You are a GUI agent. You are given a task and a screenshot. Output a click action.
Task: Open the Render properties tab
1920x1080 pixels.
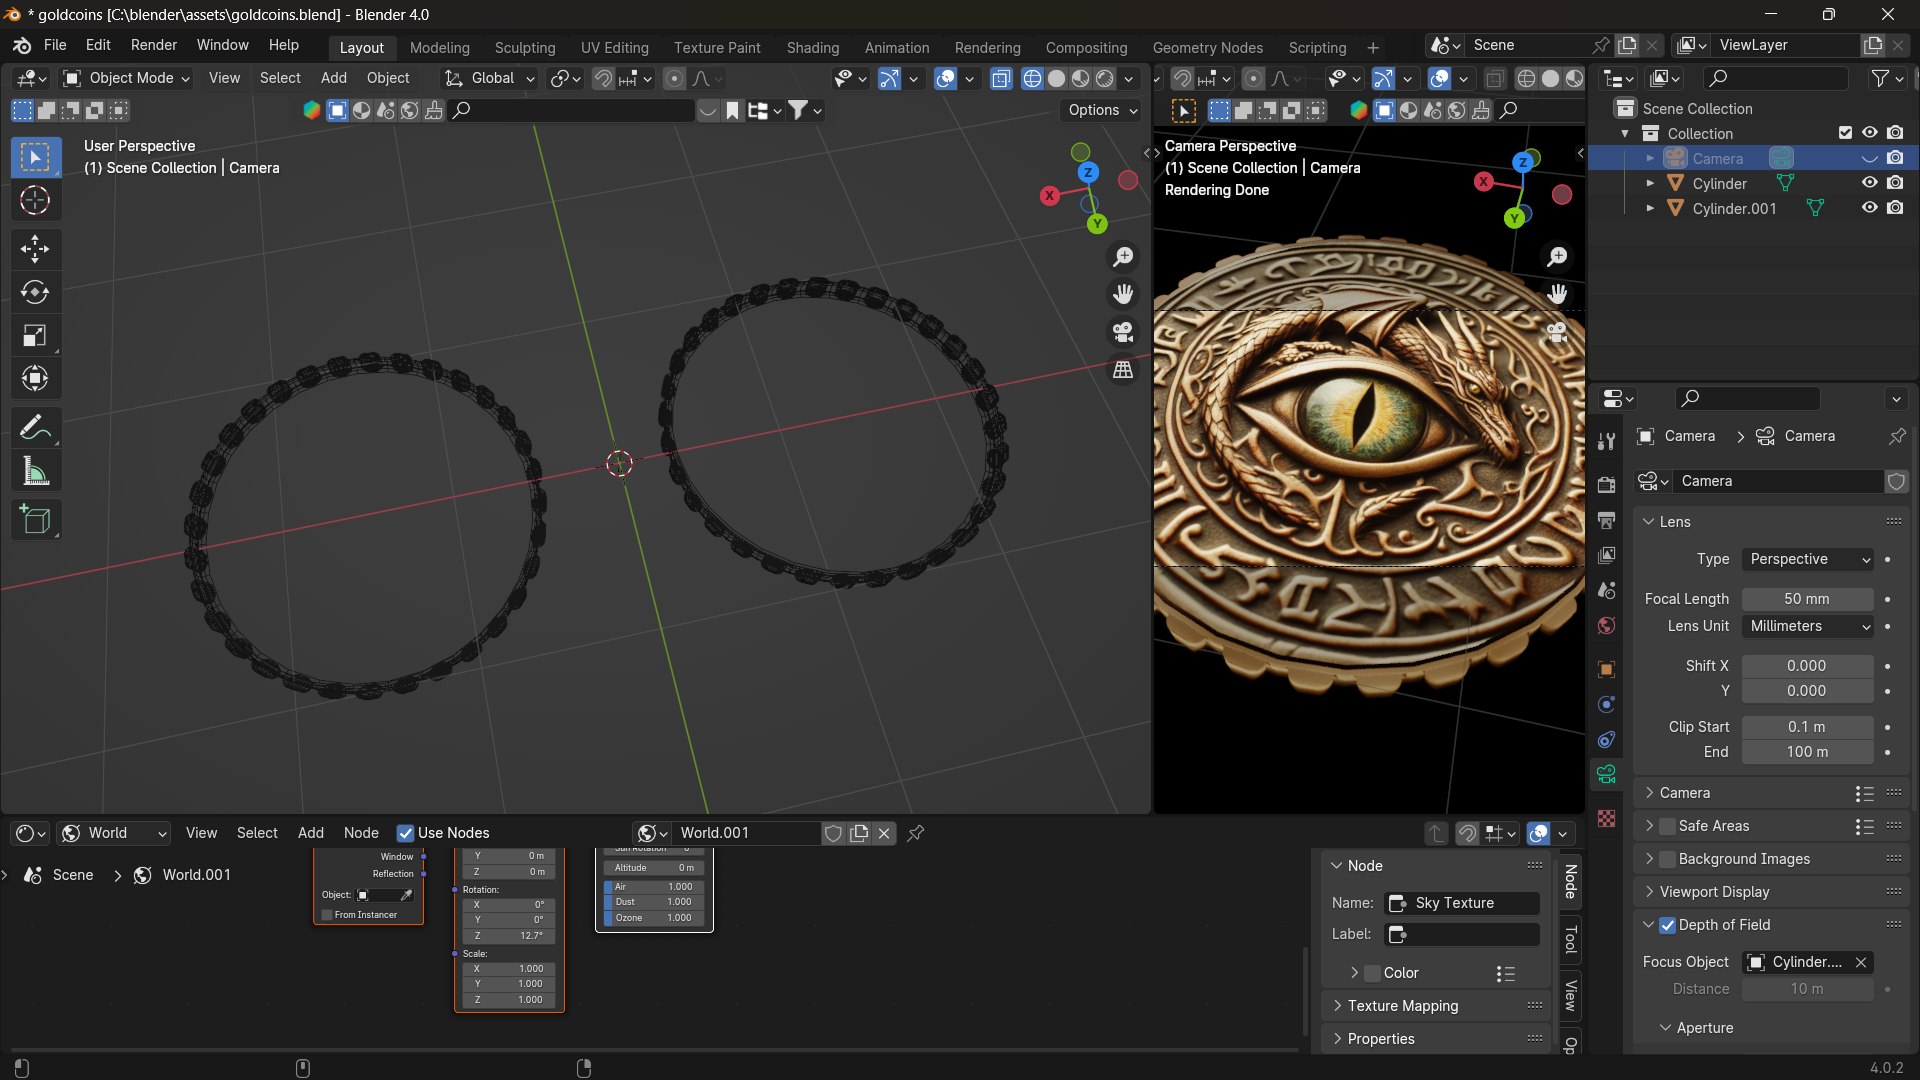1606,485
